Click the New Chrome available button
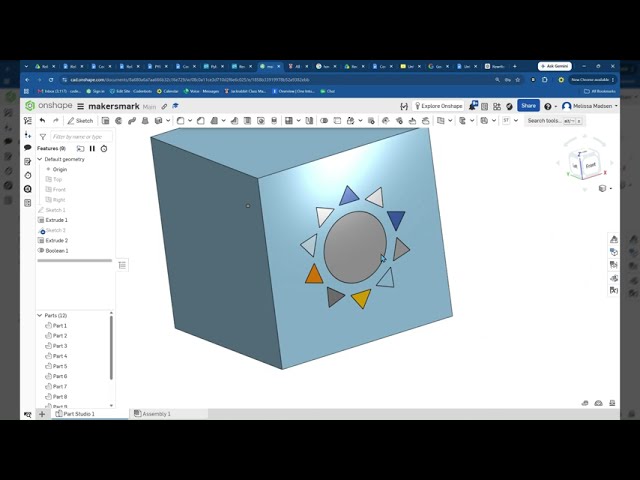 592,80
